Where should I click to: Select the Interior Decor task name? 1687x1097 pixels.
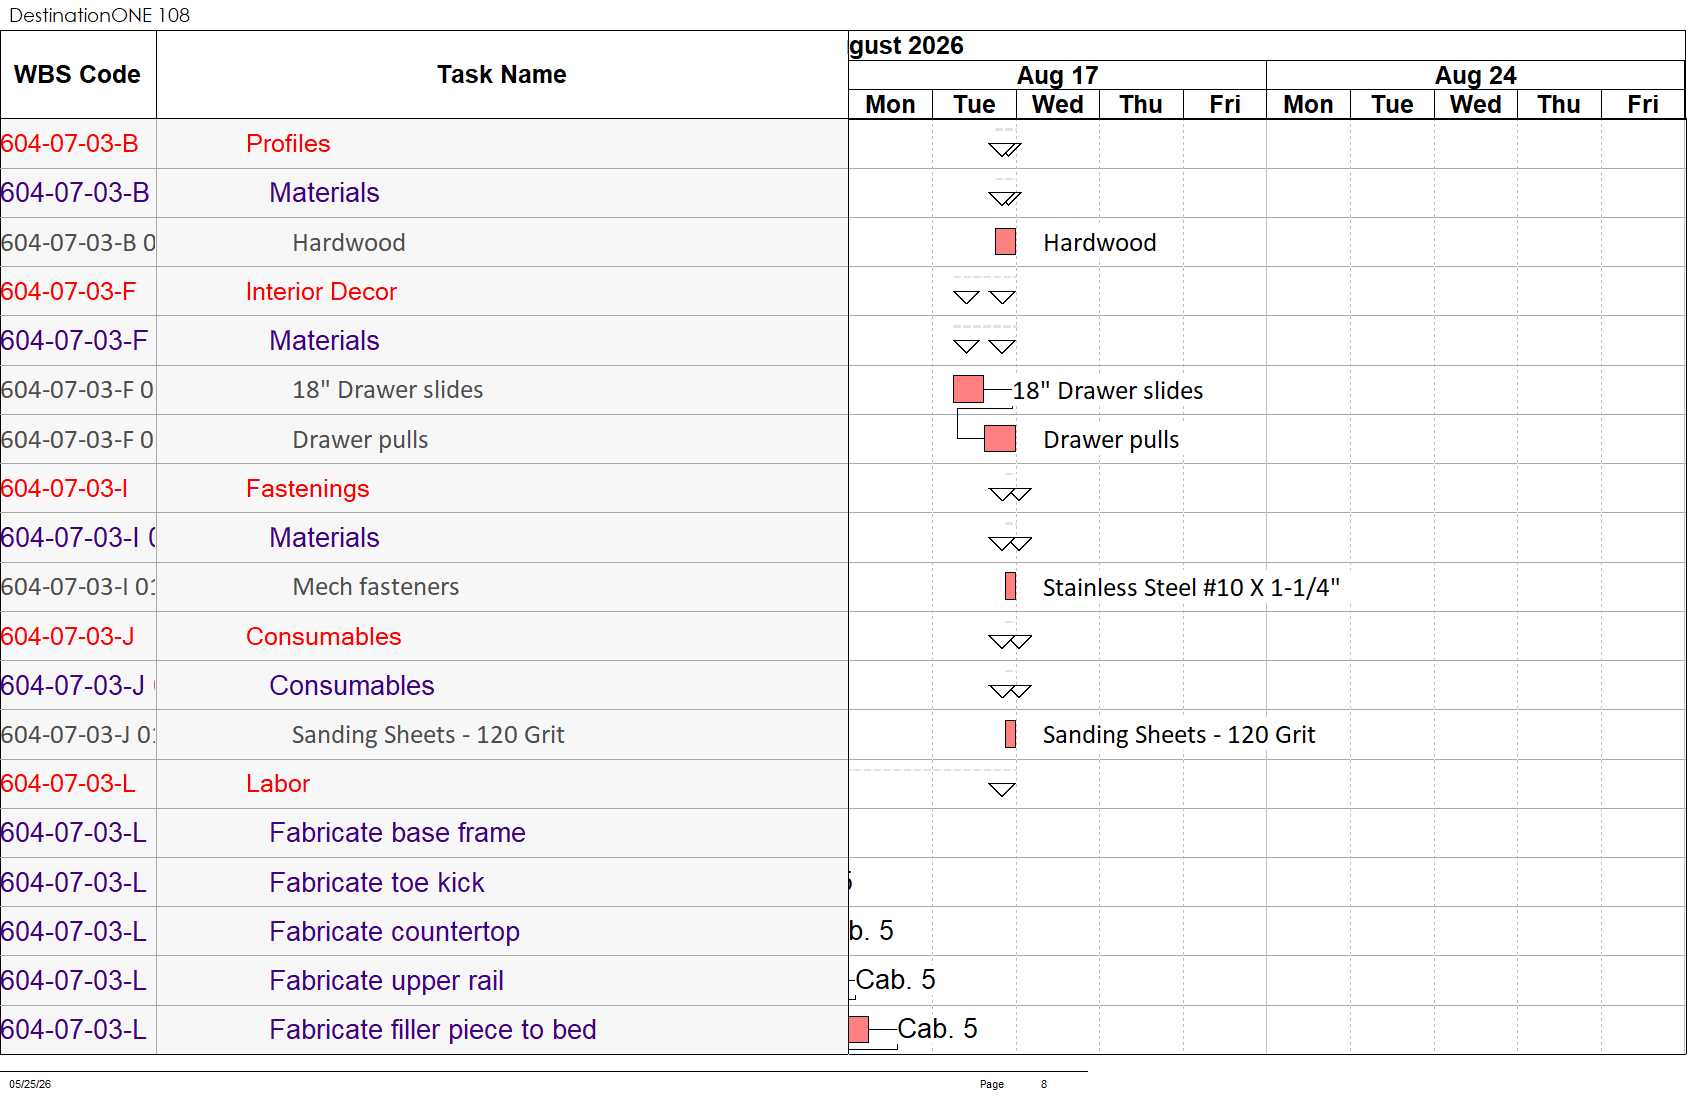coord(321,292)
